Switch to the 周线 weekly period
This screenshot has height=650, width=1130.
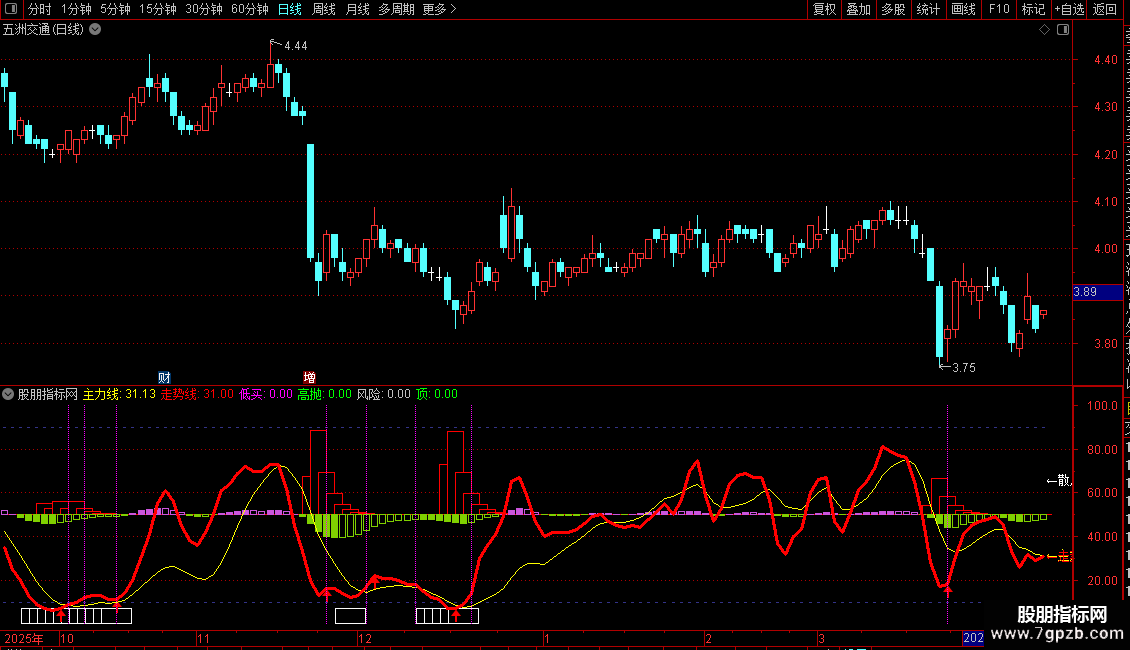point(324,9)
